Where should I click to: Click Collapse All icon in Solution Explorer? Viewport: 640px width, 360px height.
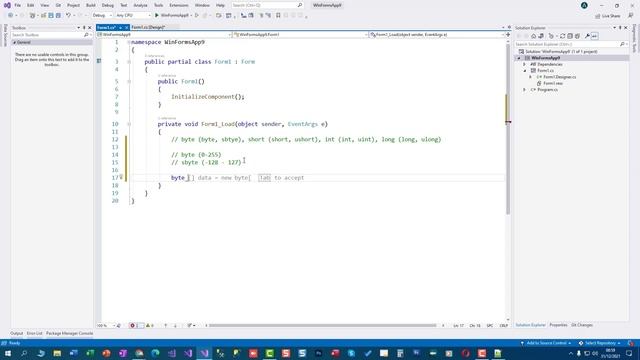(570, 36)
